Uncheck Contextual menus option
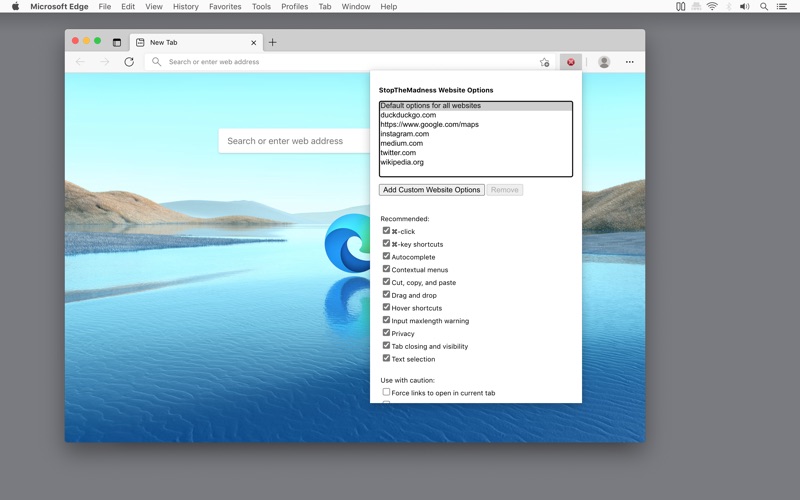The height and width of the screenshot is (500, 800). (x=386, y=269)
